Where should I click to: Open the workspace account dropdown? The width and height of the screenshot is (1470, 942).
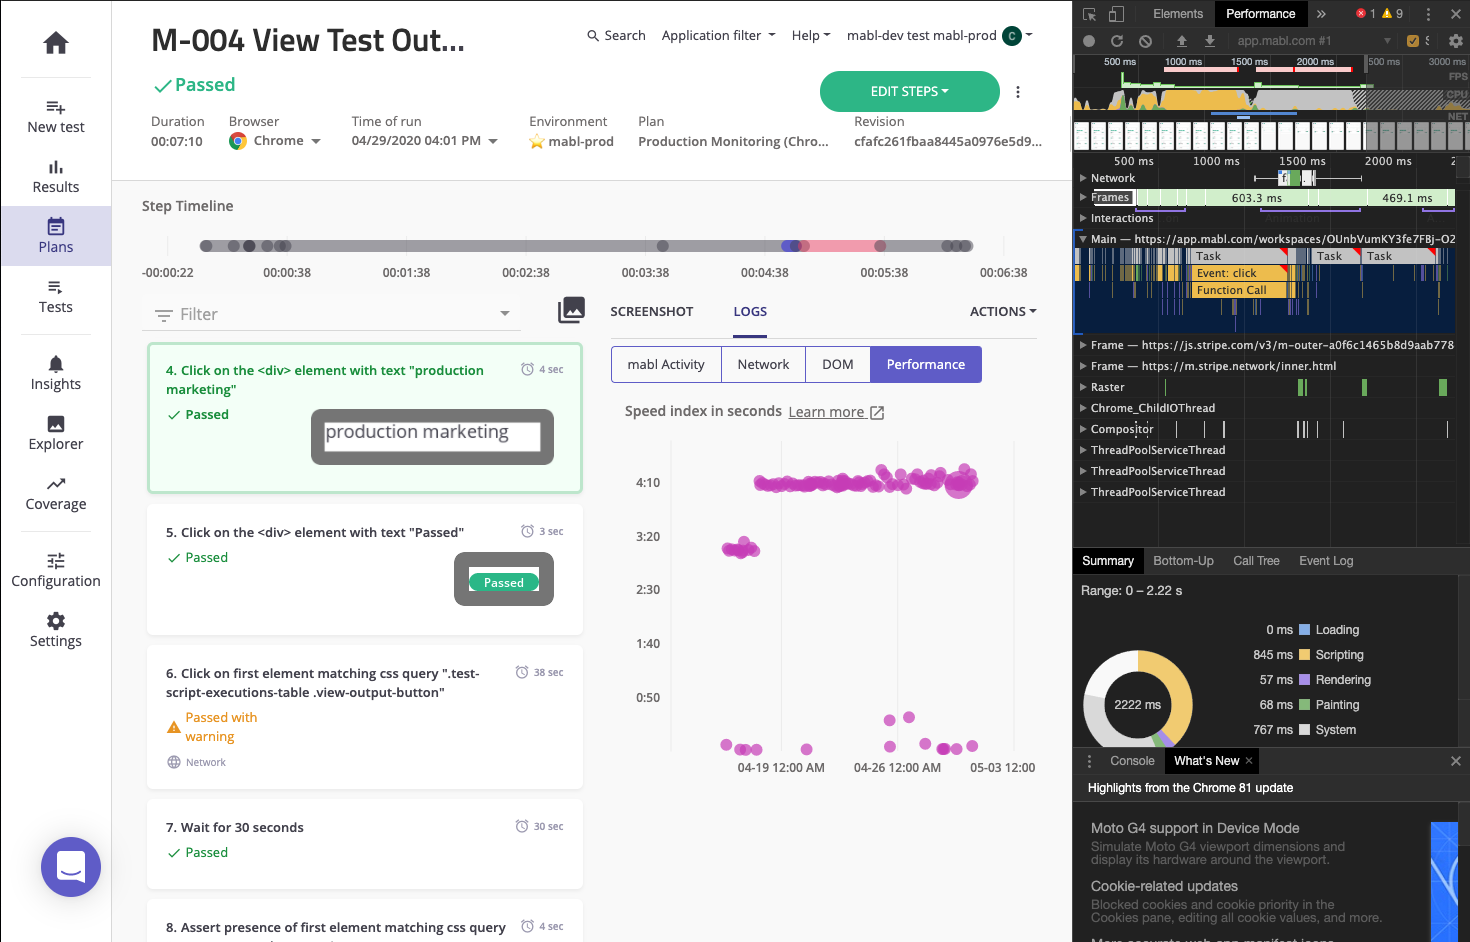click(x=939, y=36)
